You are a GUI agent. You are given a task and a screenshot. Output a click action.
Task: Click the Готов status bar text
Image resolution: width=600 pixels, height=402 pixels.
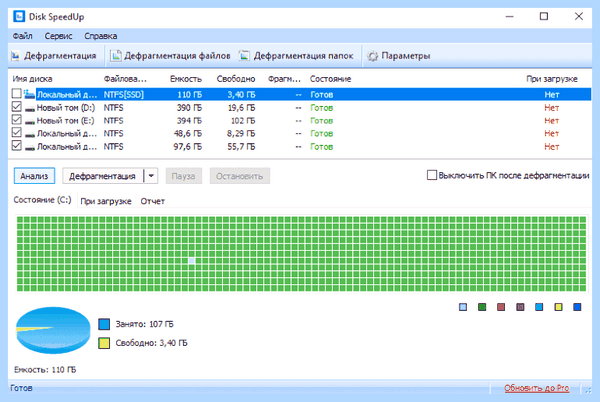[x=21, y=388]
